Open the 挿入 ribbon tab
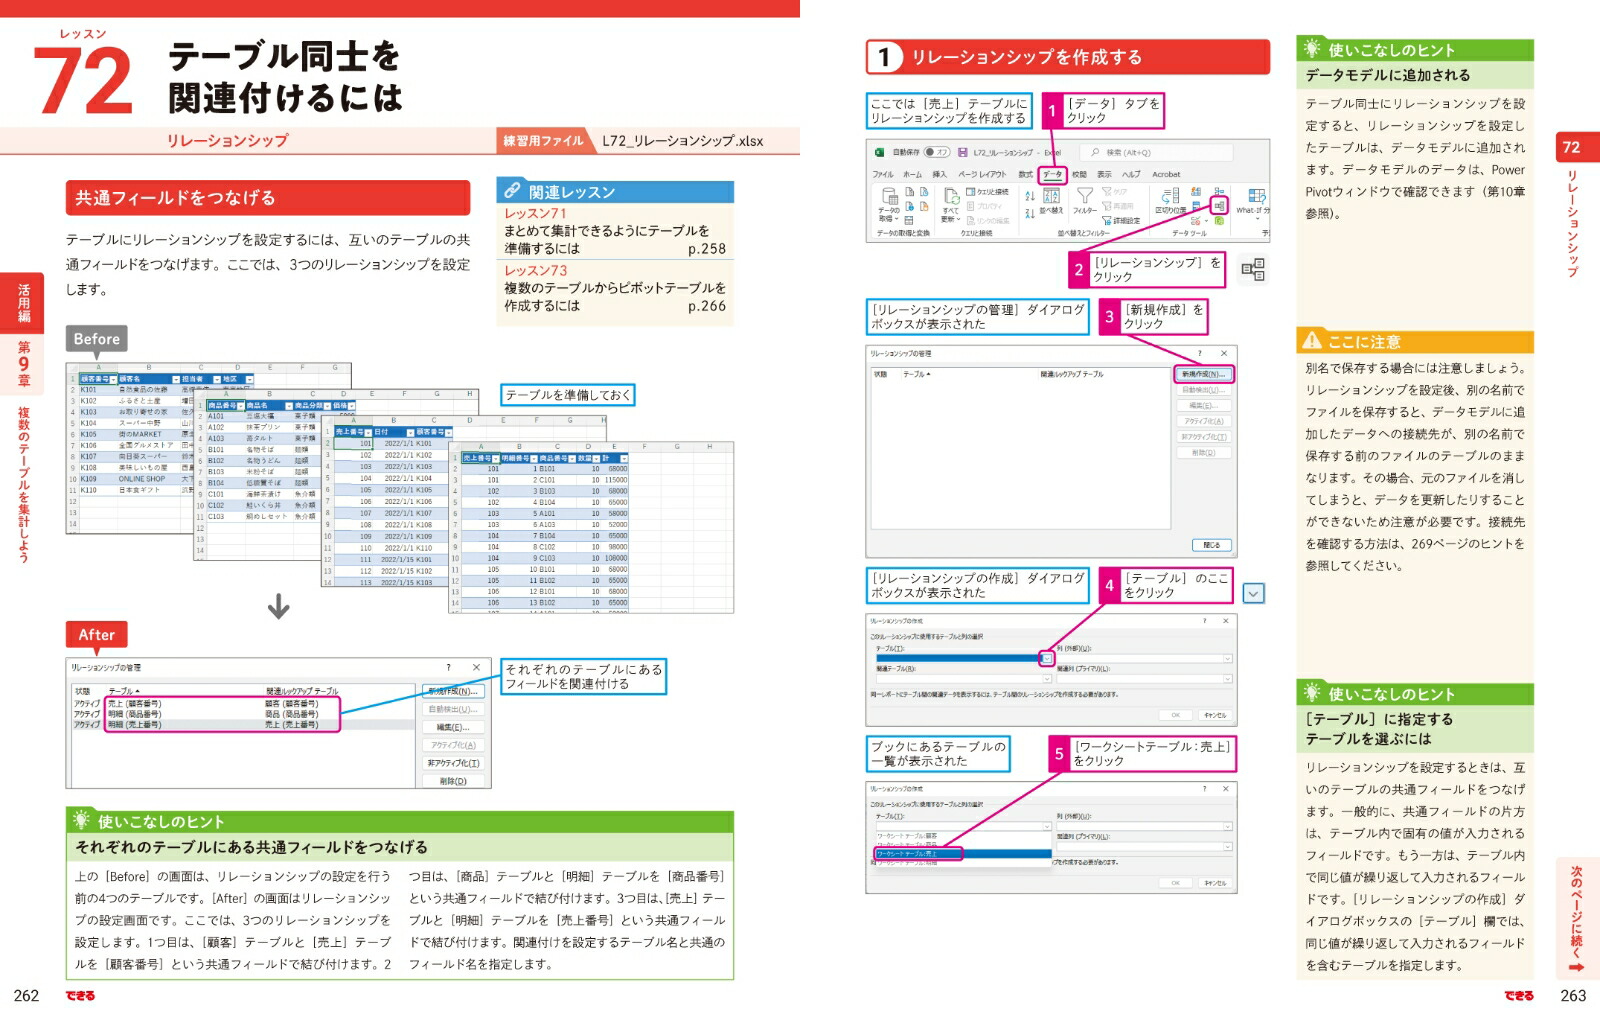The width and height of the screenshot is (1600, 1020). pyautogui.click(x=940, y=174)
